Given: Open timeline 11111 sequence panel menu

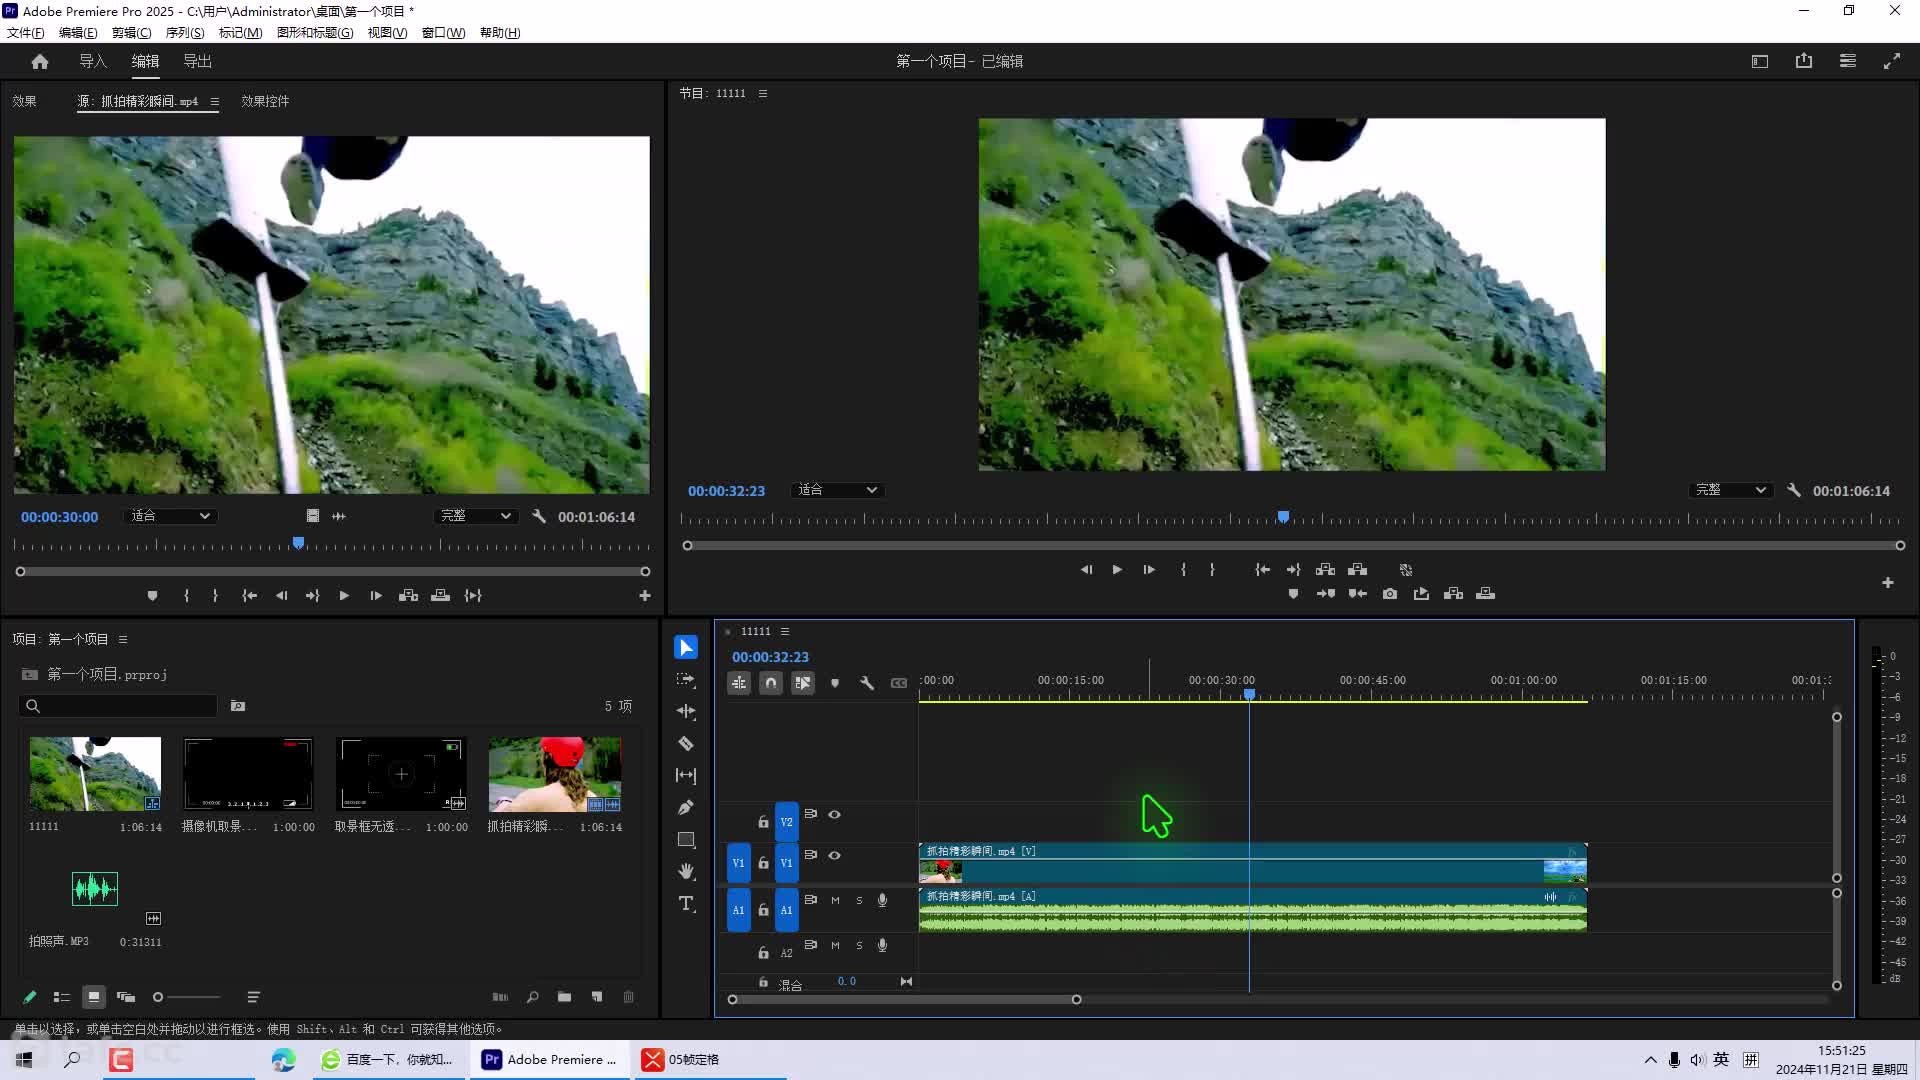Looking at the screenshot, I should click(x=785, y=632).
